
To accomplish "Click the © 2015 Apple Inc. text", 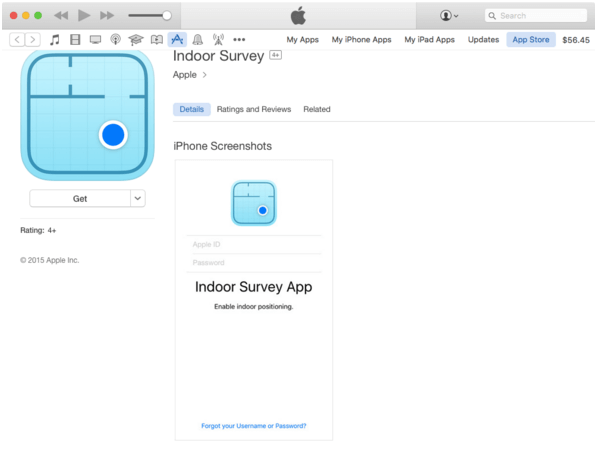I will [49, 260].
